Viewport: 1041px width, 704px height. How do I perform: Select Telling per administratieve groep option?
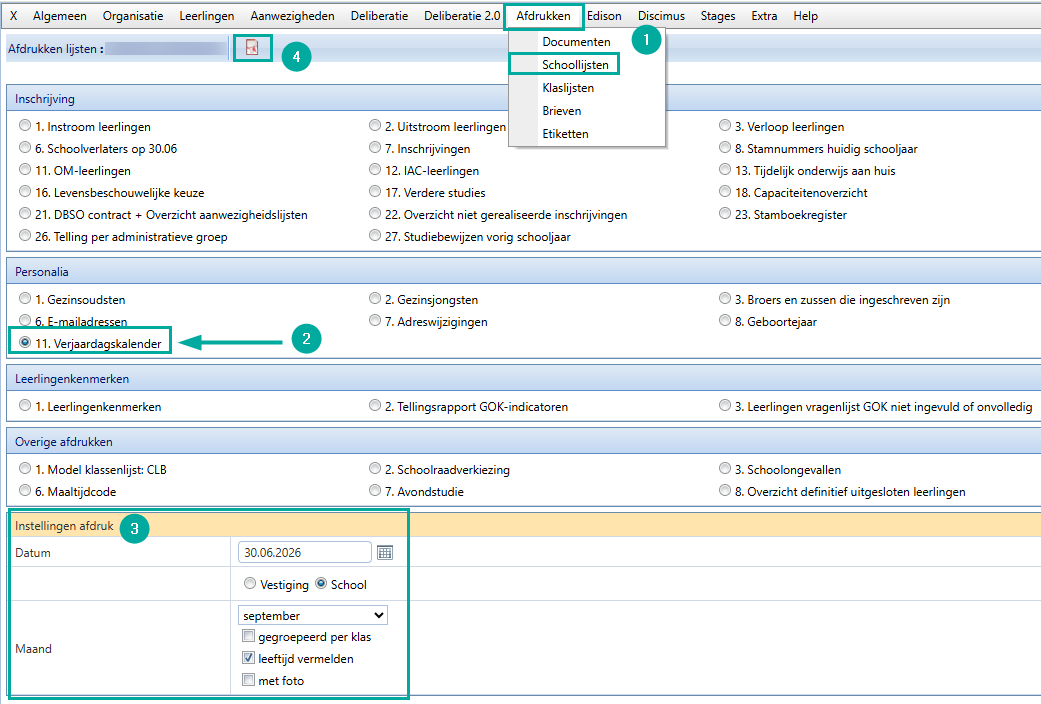(x=25, y=235)
